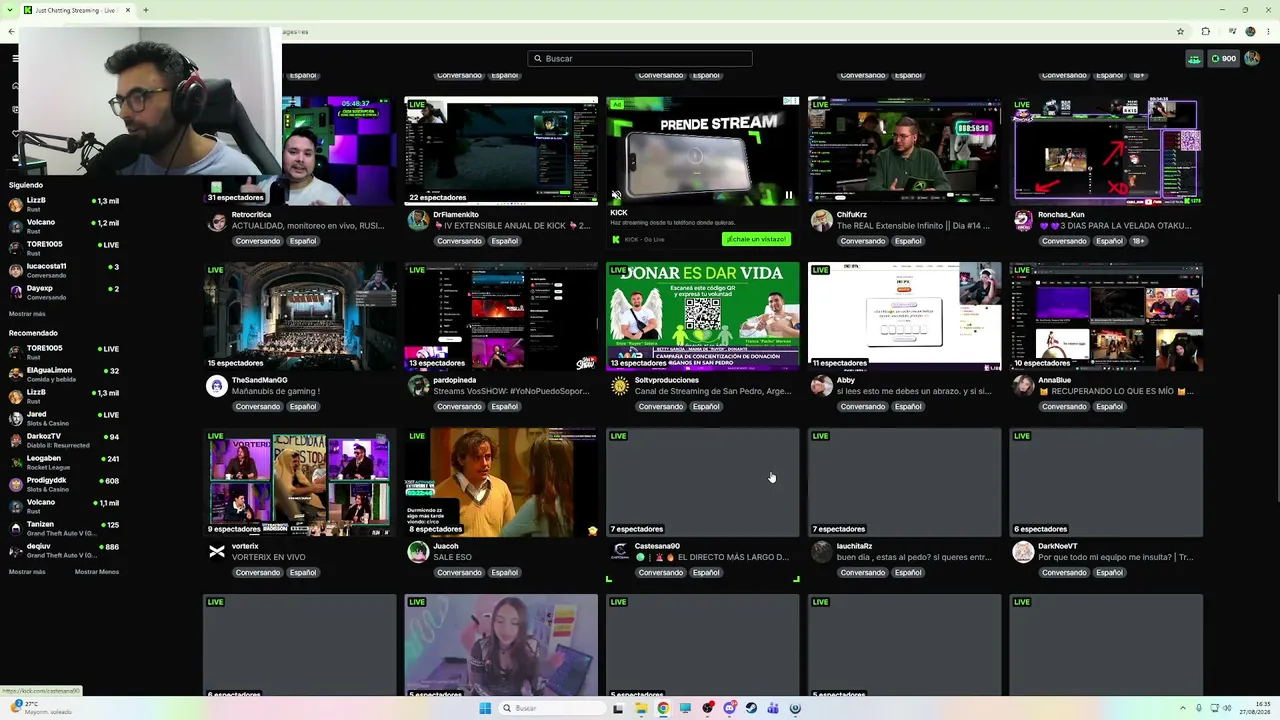Open a new browser tab

tap(145, 10)
